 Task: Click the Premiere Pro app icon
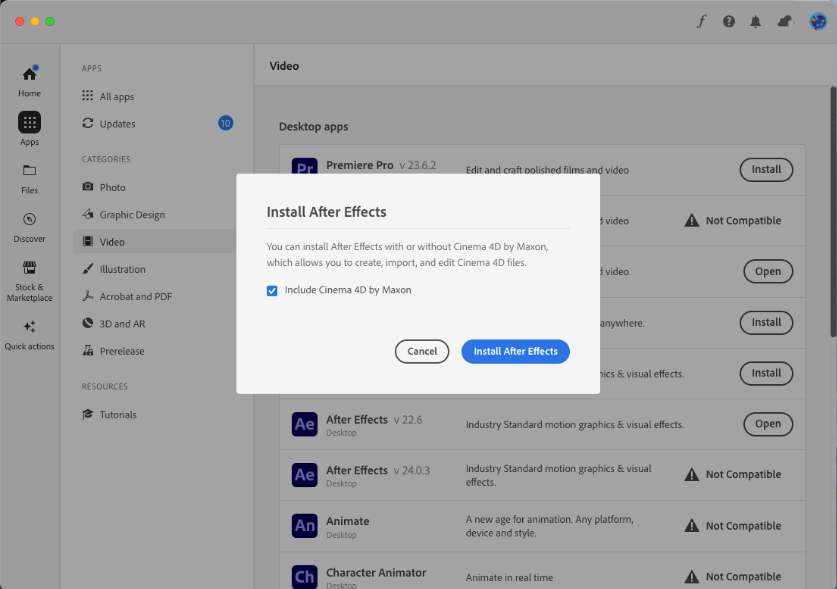[304, 166]
